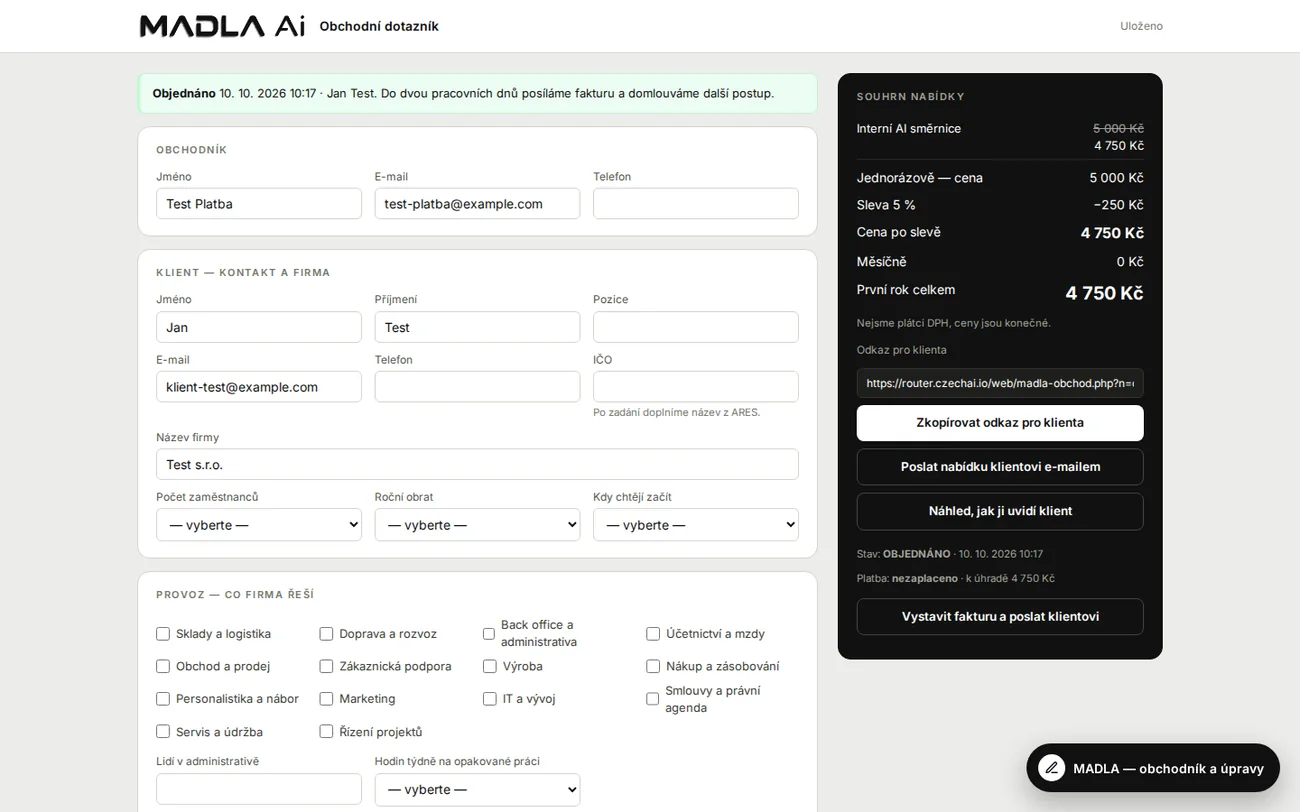Select the Účetnictví a mzdy checkbox
Image resolution: width=1300 pixels, height=812 pixels.
(x=653, y=634)
